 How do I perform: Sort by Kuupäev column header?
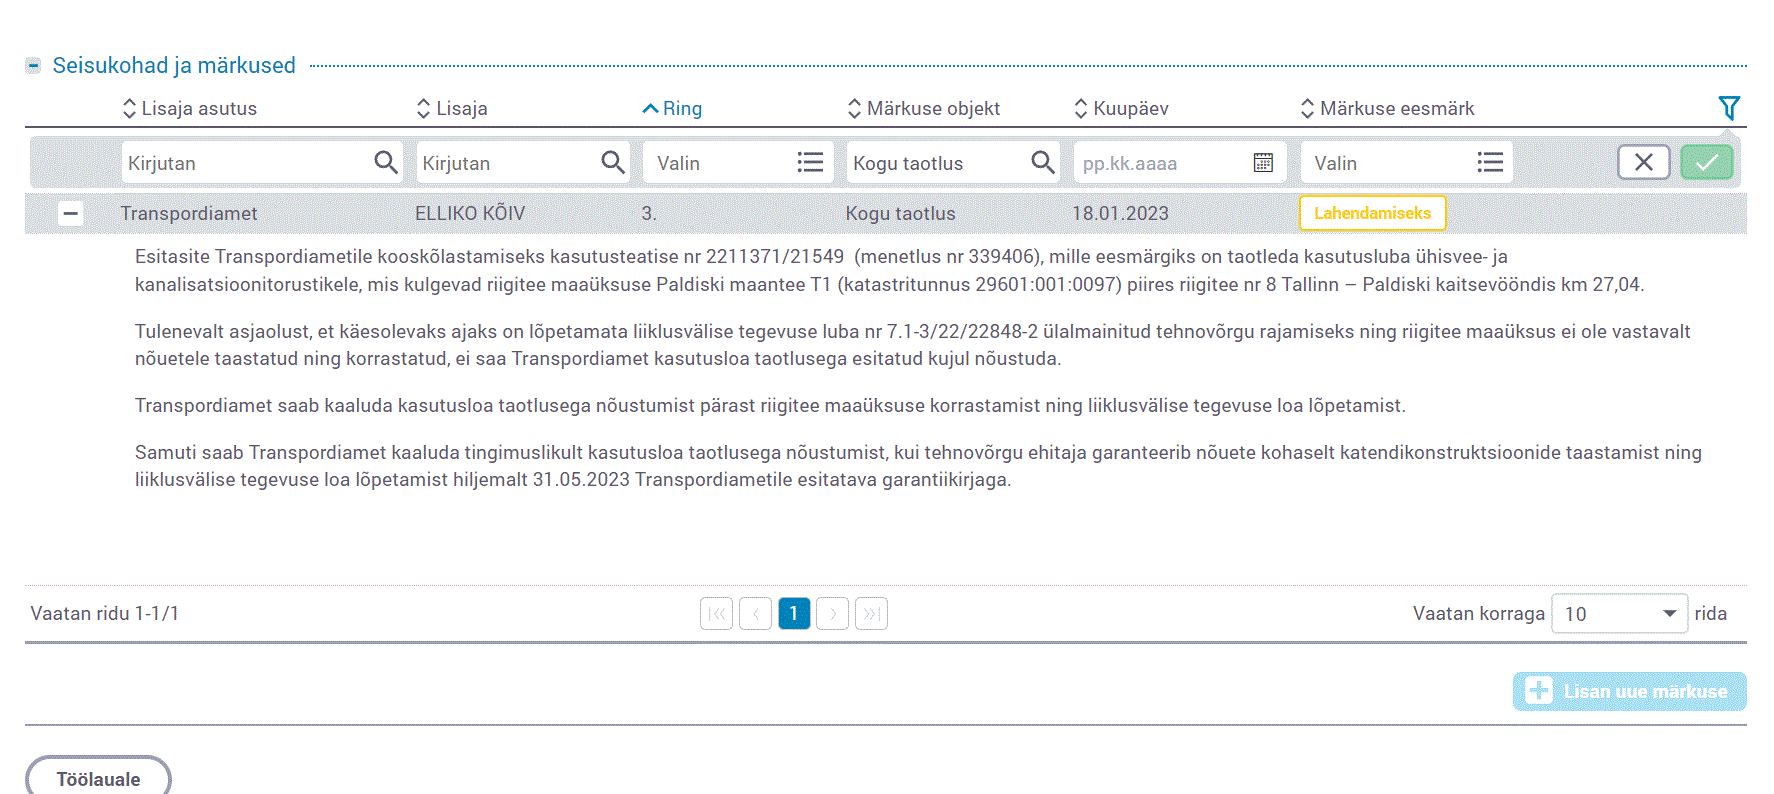pos(1121,108)
